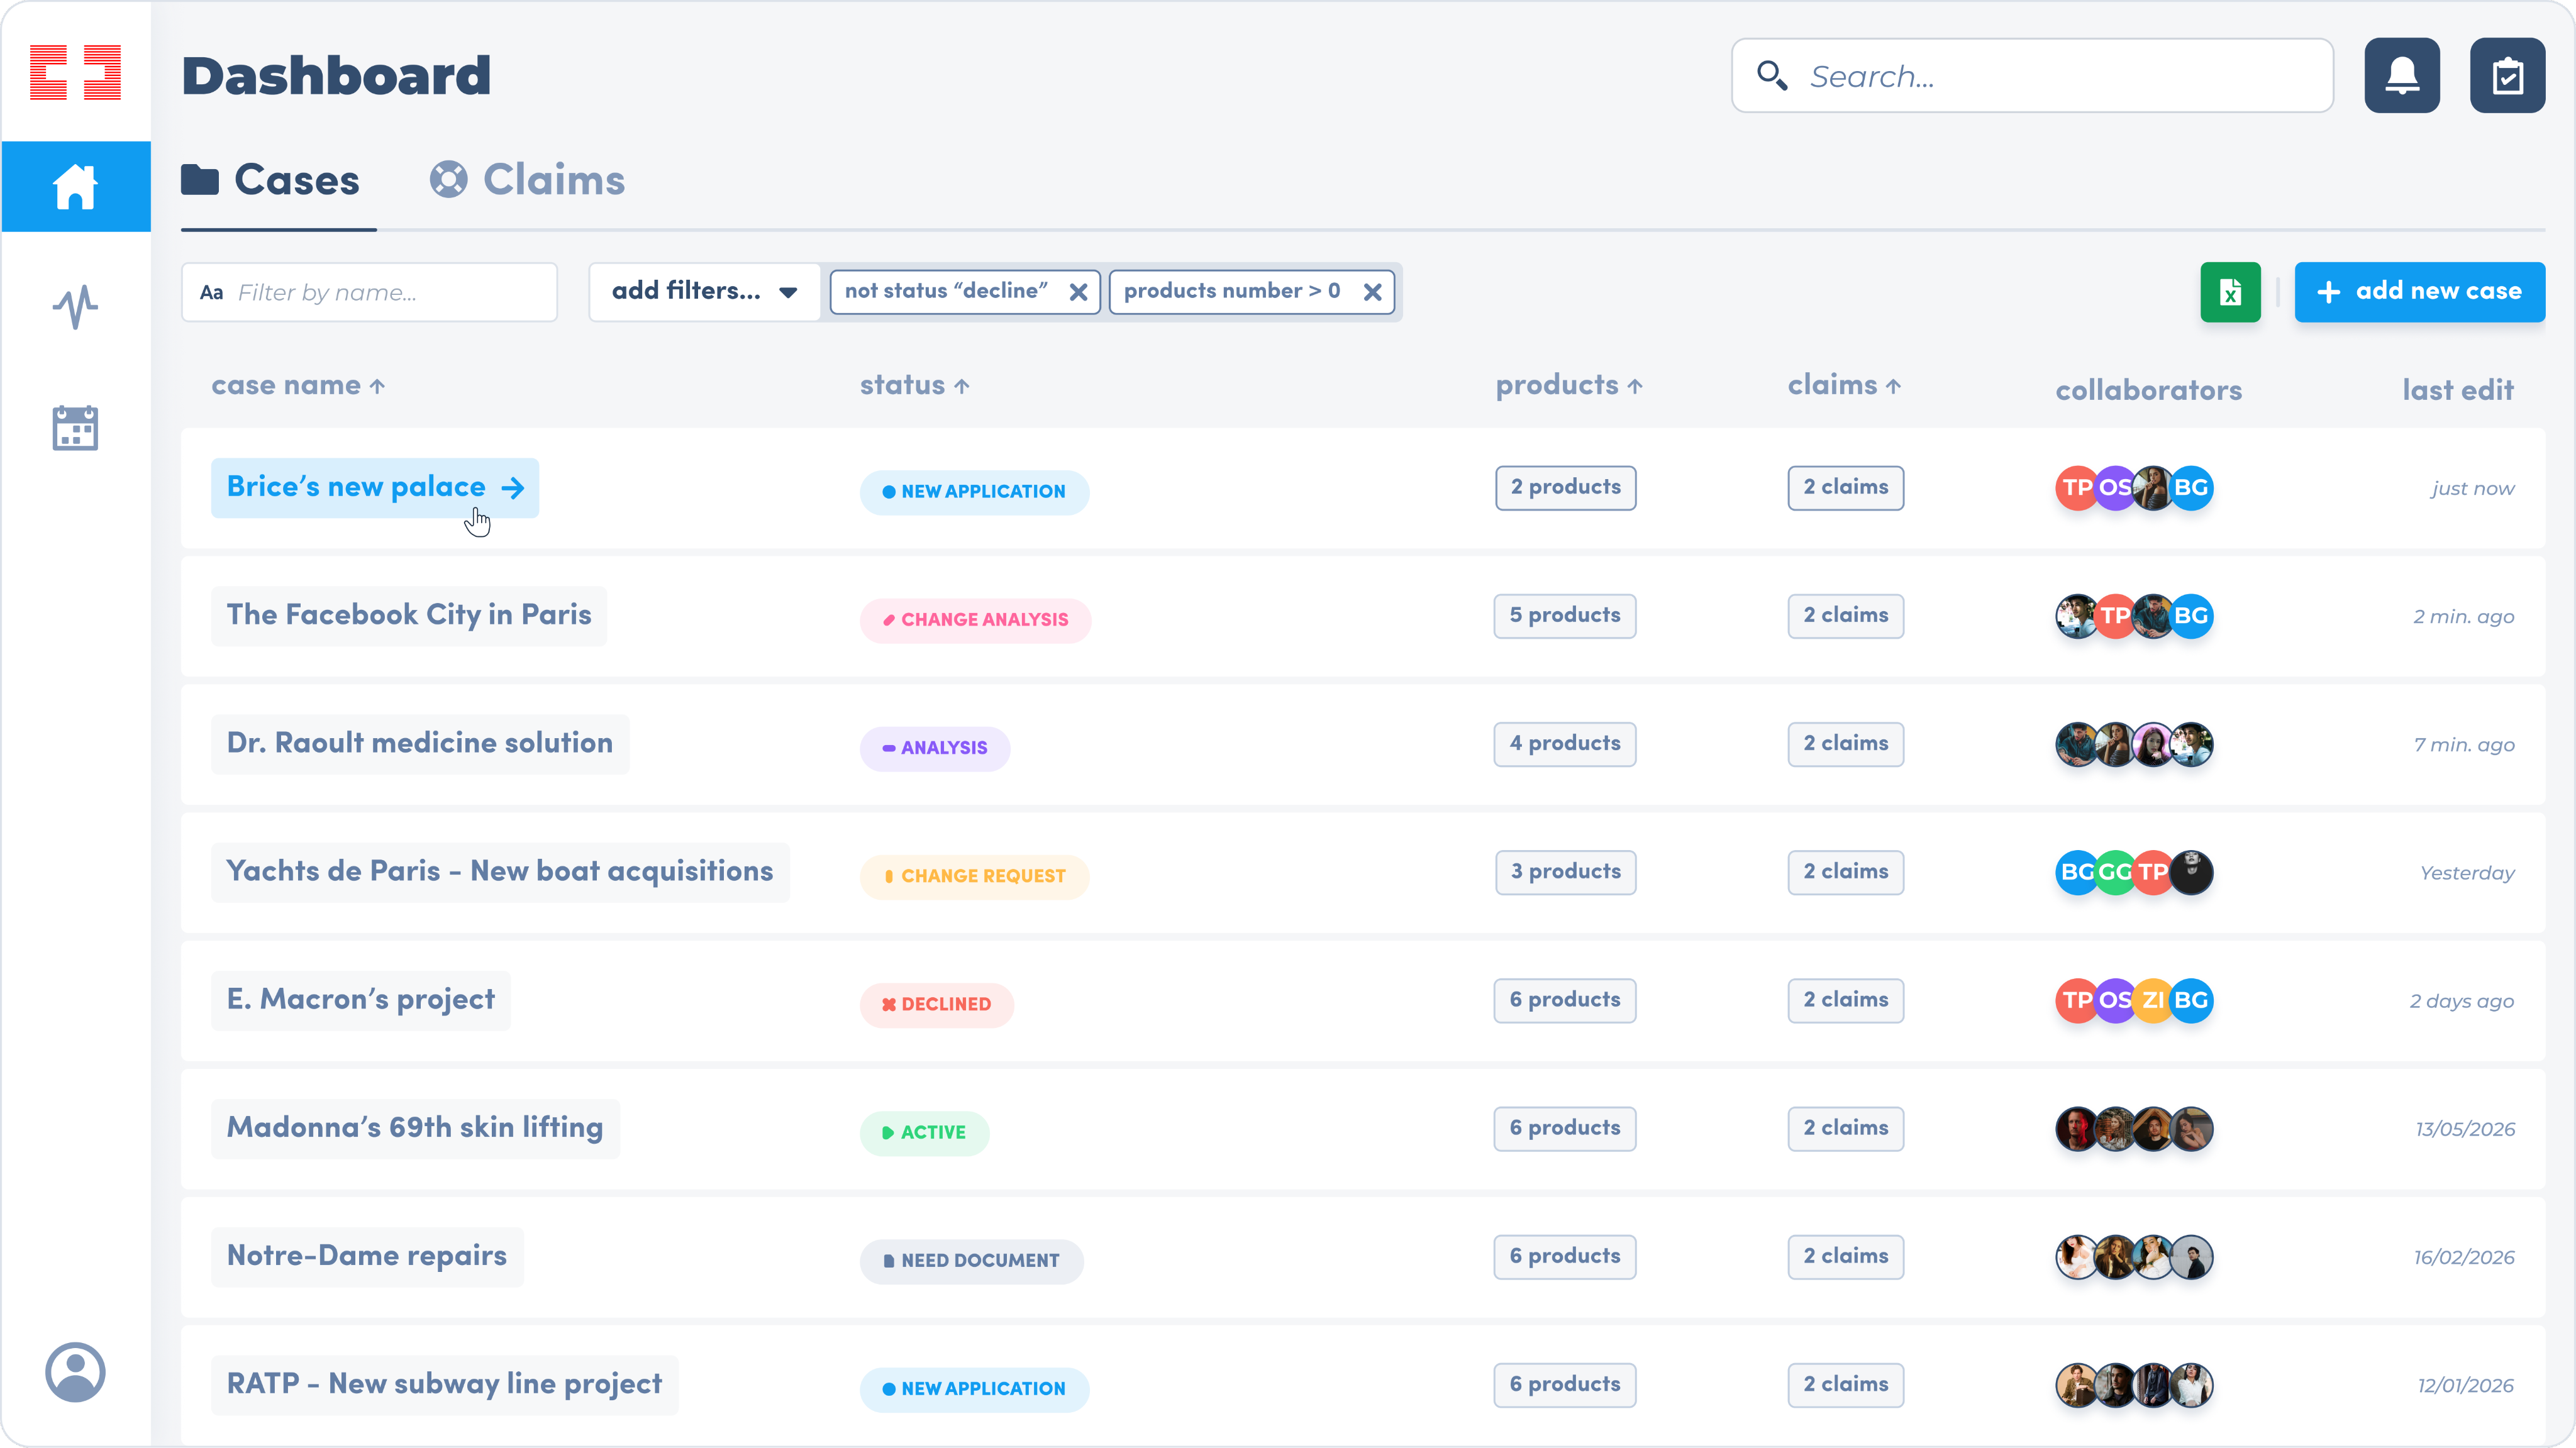
Task: Remove the products number filter
Action: 1372,292
